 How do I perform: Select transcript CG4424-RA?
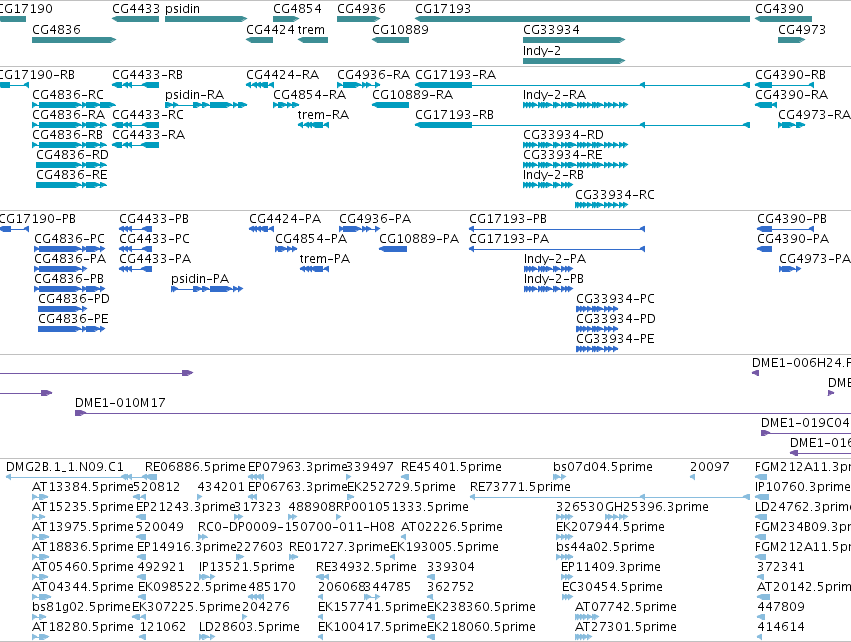click(x=283, y=75)
